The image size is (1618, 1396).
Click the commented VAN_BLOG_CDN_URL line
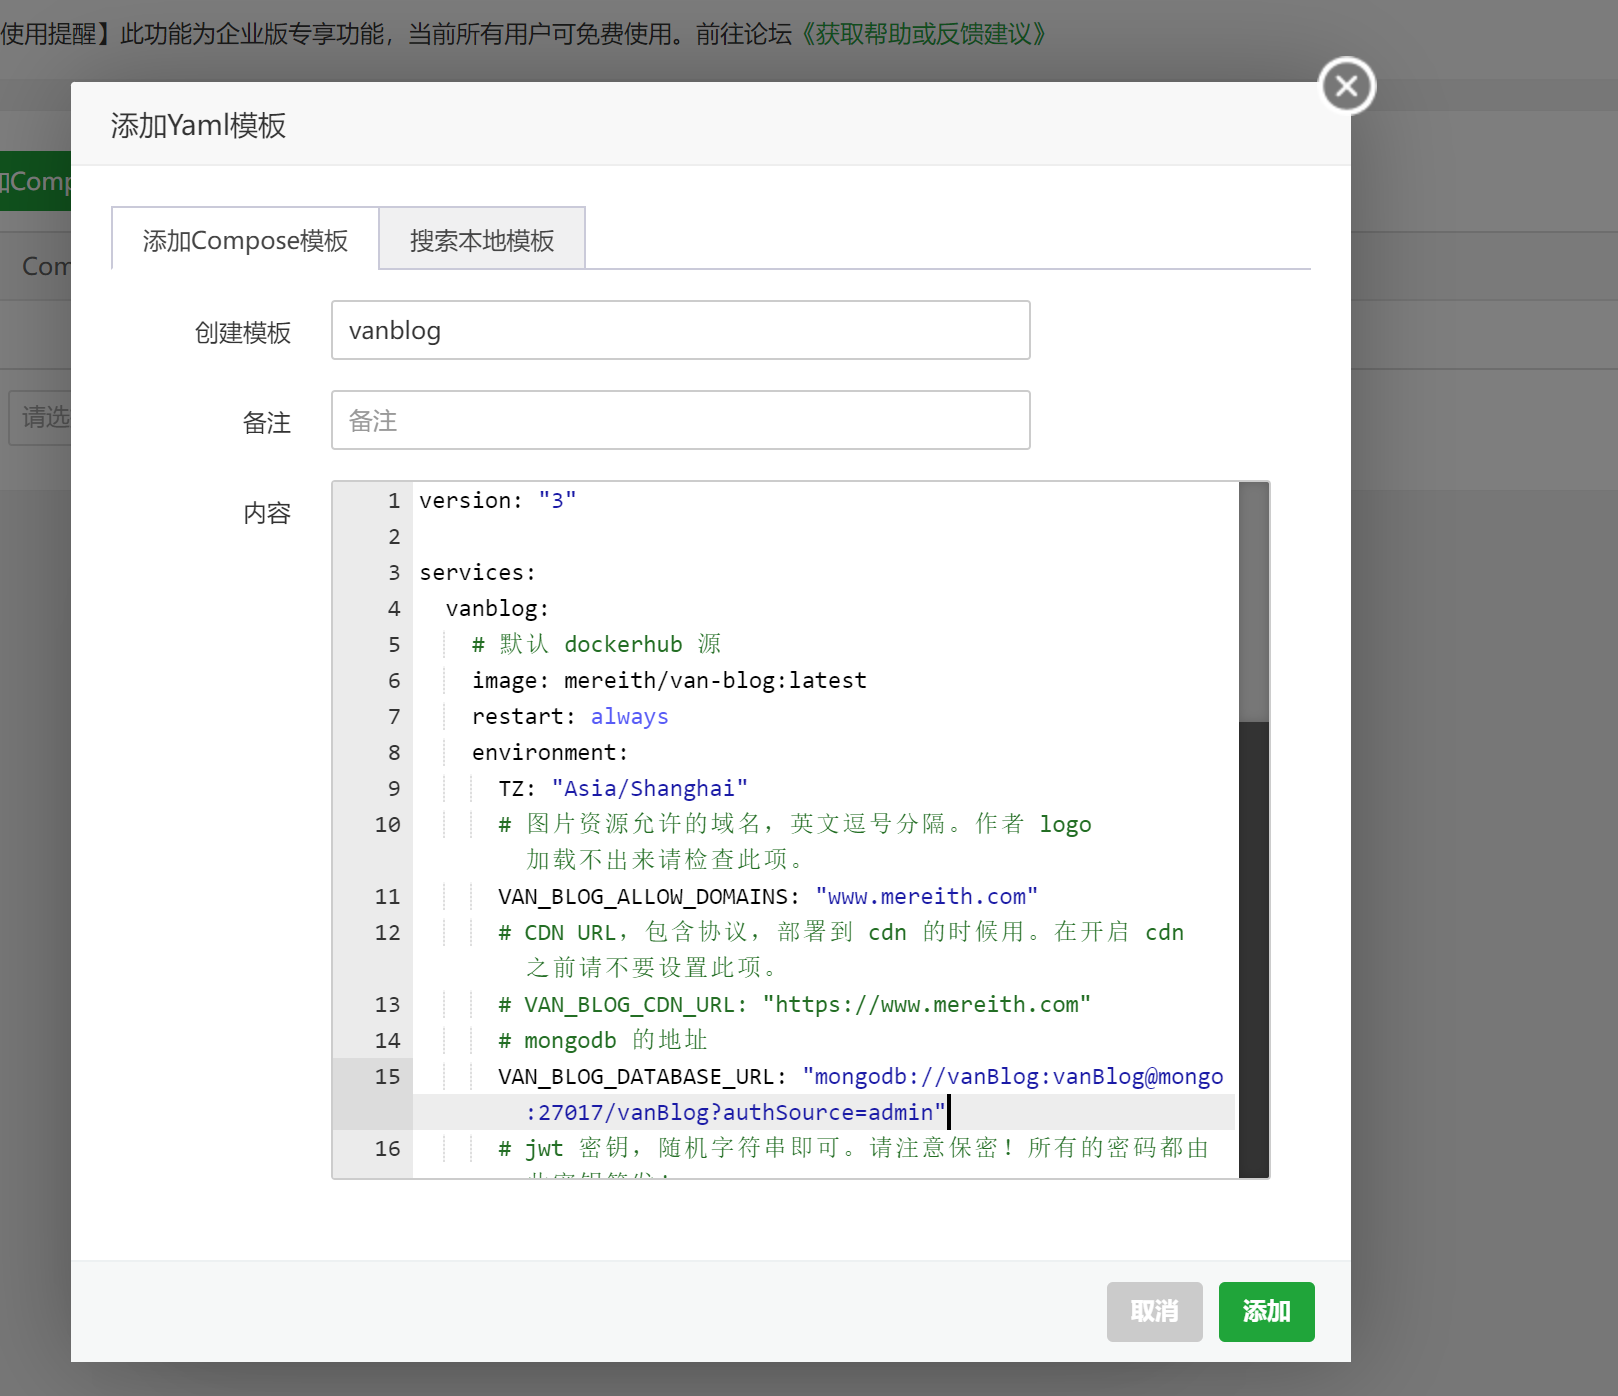(x=794, y=1004)
